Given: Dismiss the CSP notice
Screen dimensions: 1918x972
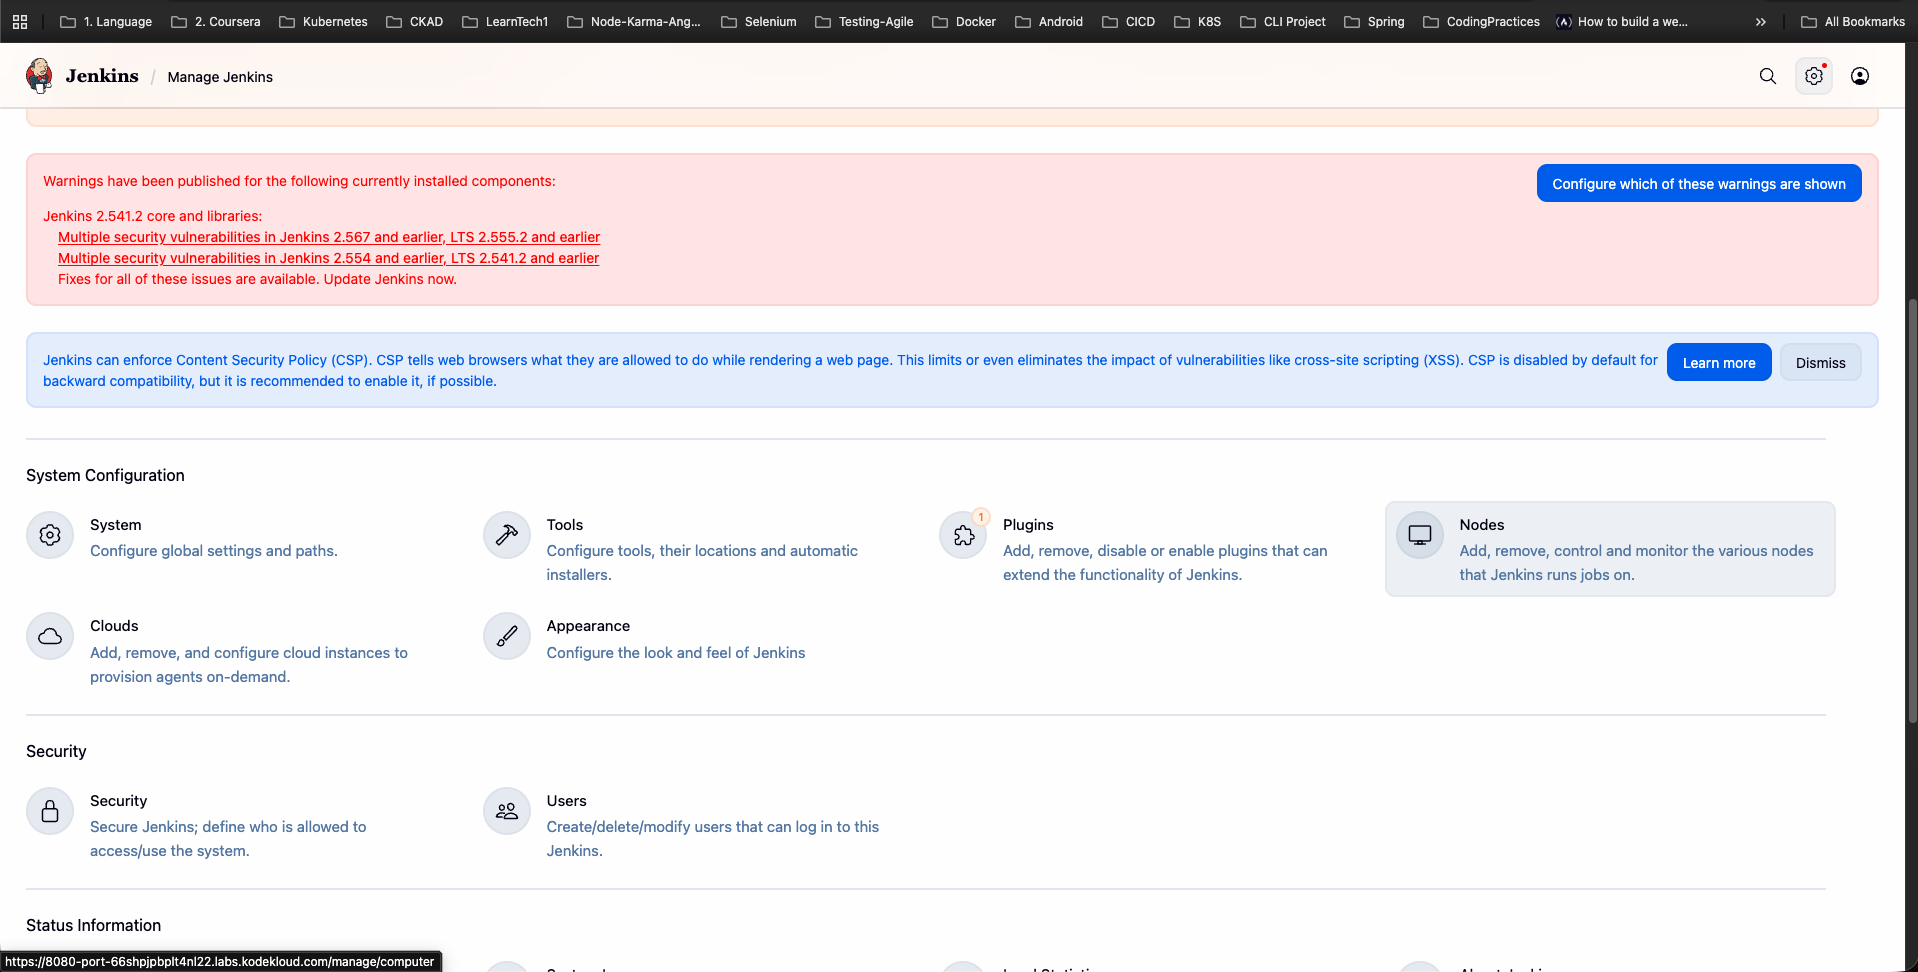Looking at the screenshot, I should pyautogui.click(x=1820, y=362).
